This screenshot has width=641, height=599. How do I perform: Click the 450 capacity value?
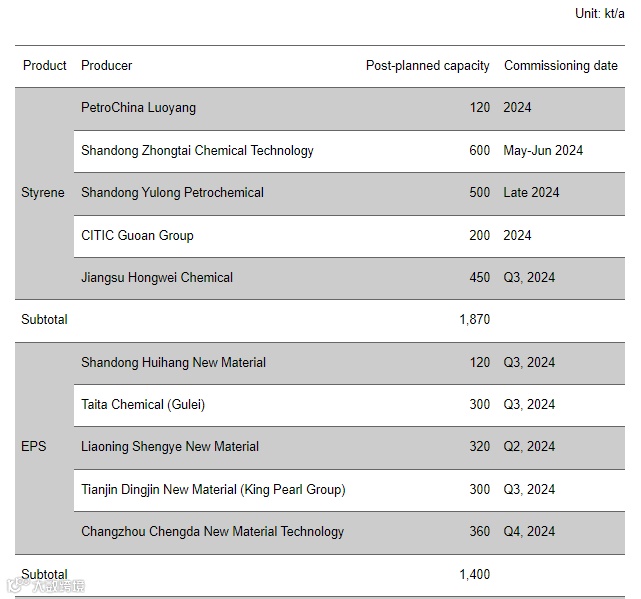tap(480, 278)
